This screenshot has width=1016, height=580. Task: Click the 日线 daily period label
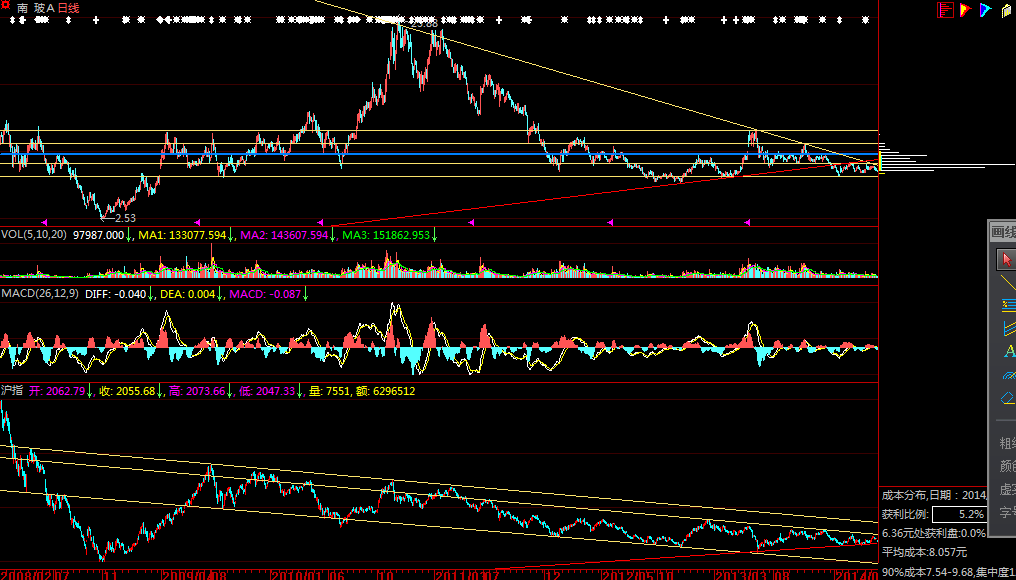coord(68,8)
